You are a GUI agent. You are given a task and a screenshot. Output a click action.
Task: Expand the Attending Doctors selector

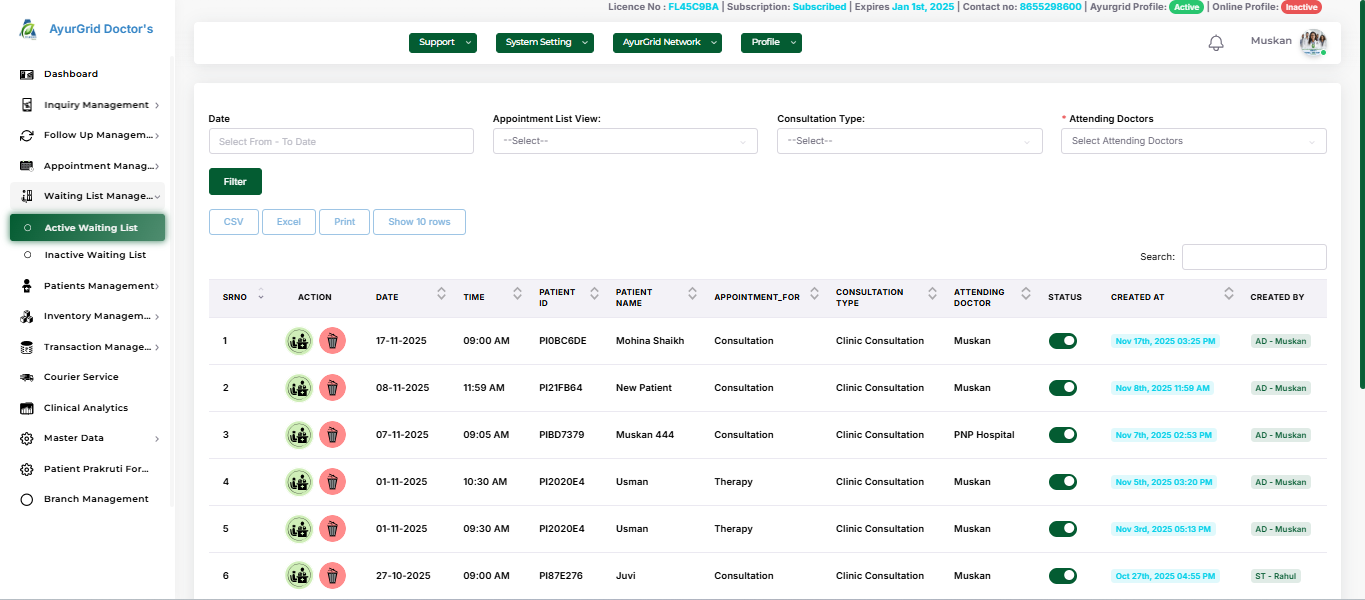(1193, 141)
